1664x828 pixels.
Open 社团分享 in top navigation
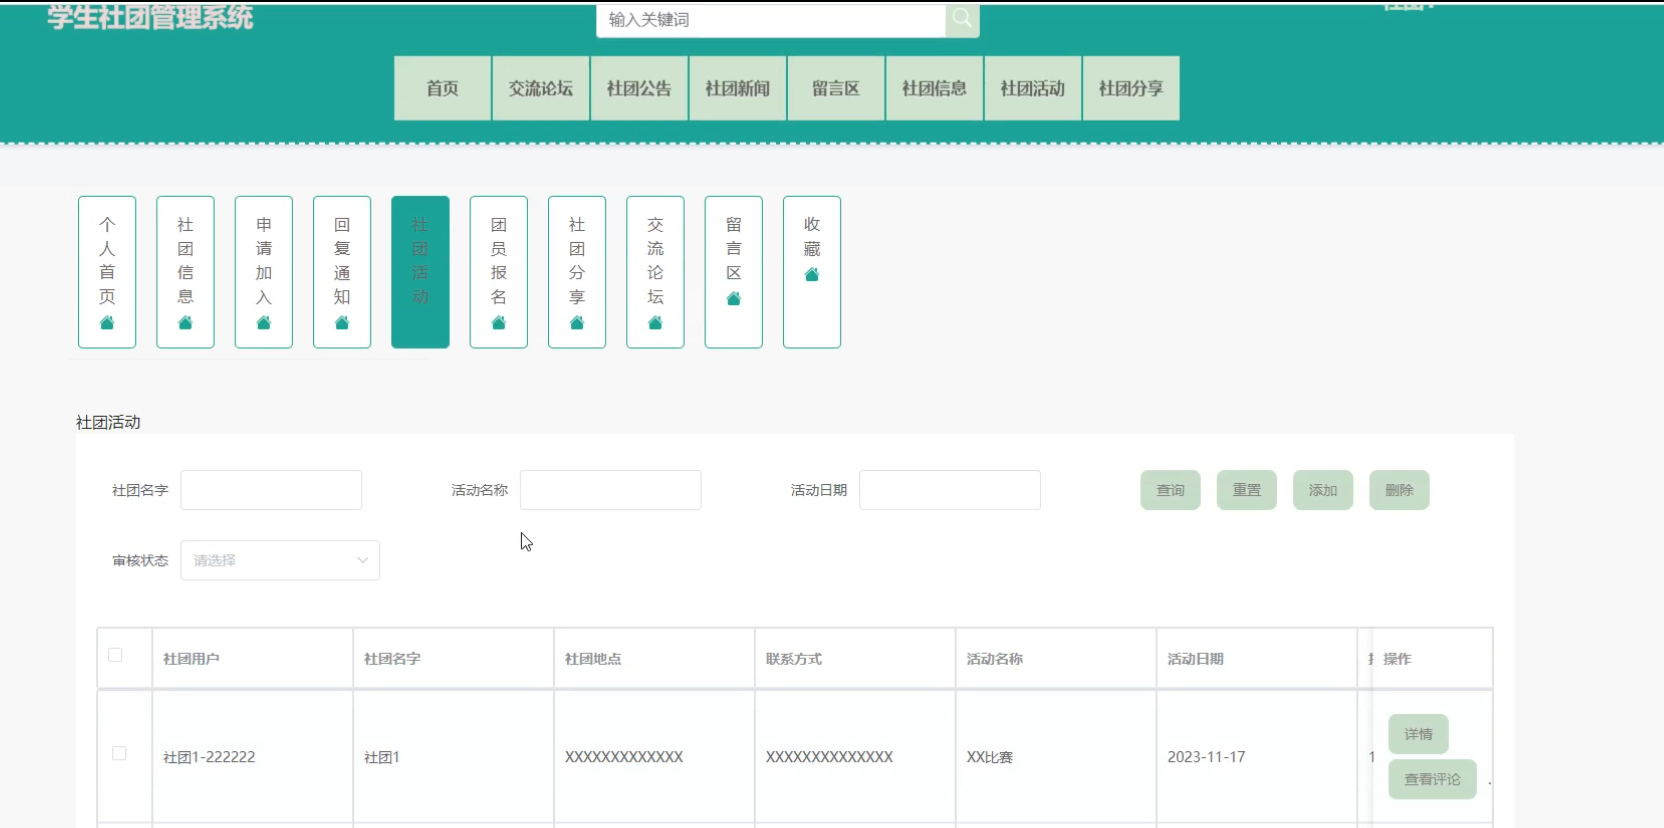[x=1131, y=88]
